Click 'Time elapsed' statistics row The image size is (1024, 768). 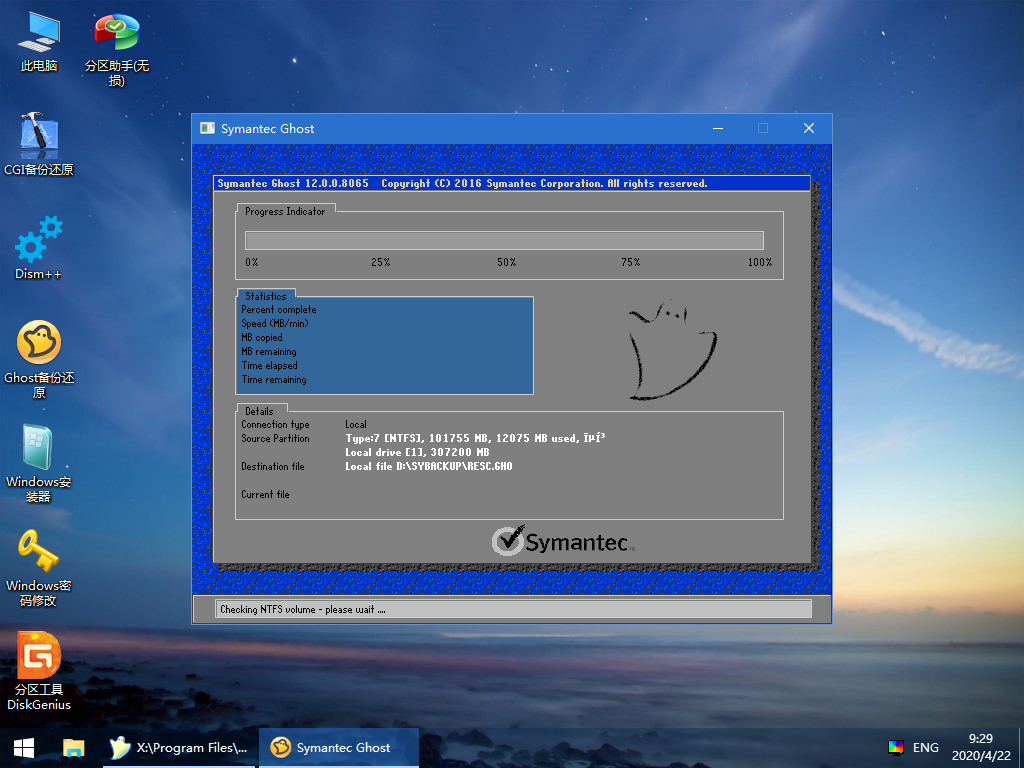tap(269, 366)
